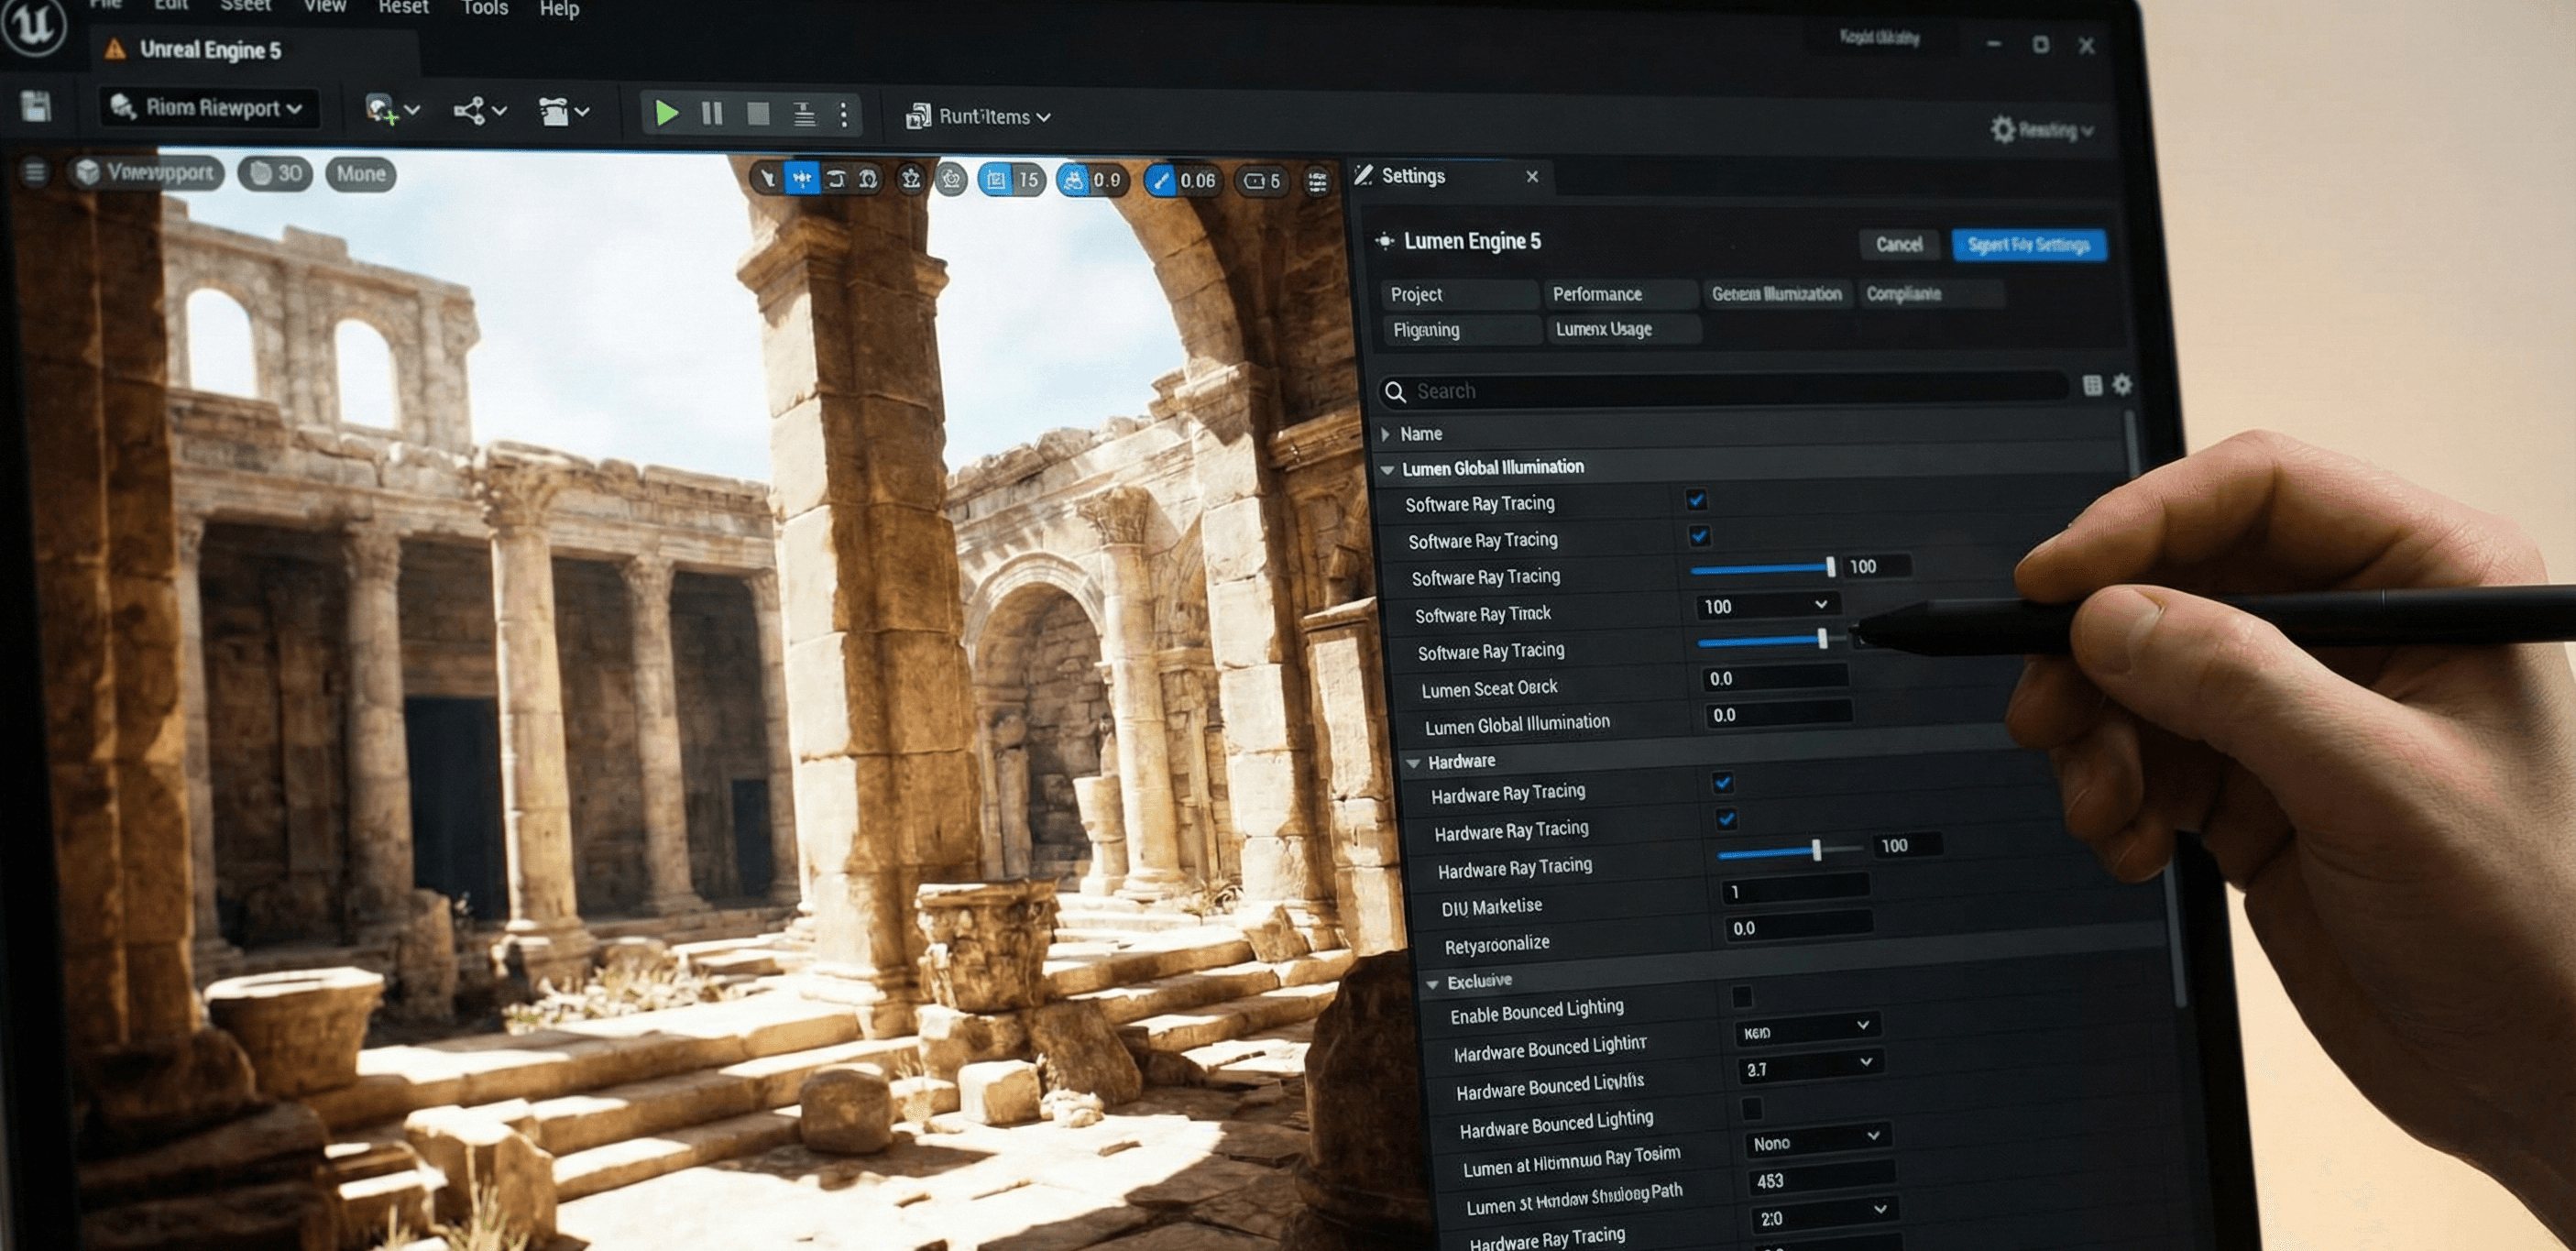Click the Hardware Ray Tracing slider handle
This screenshot has height=1251, width=2576.
1817,850
